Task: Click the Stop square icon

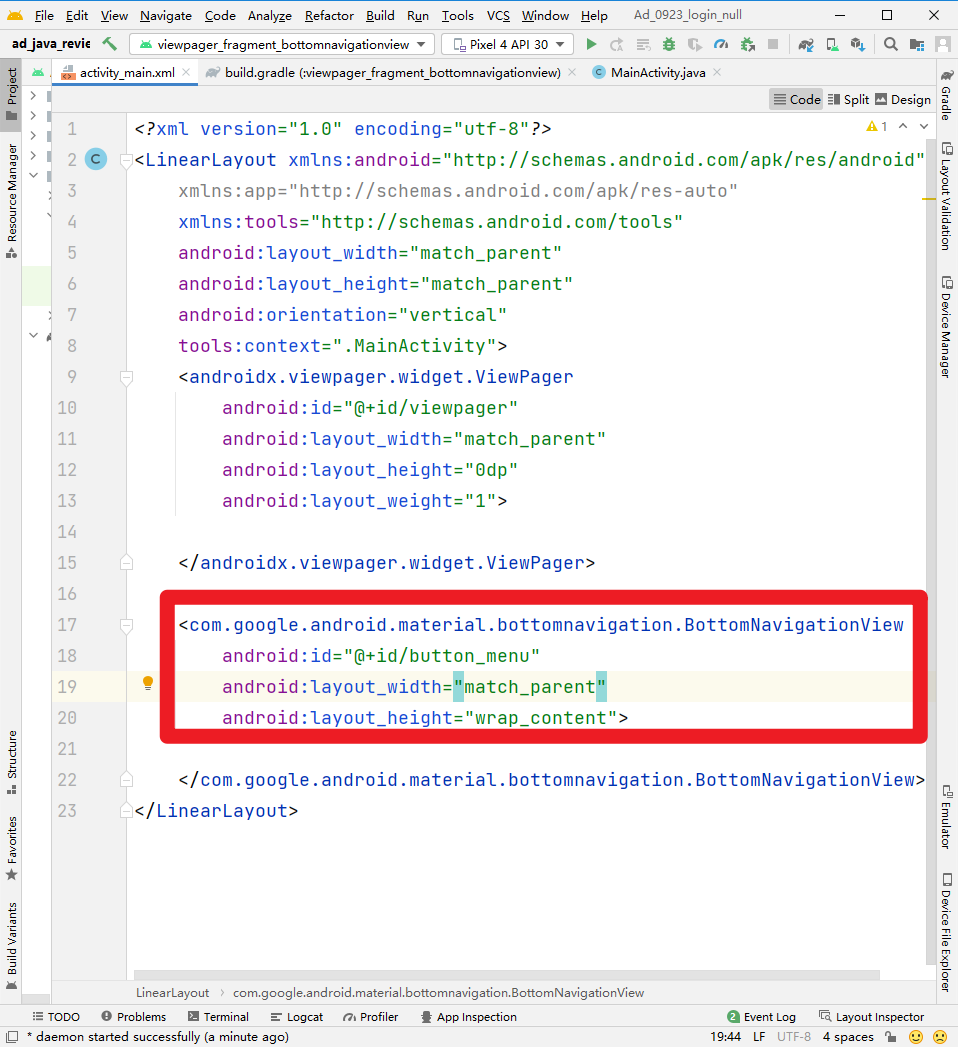Action: pos(773,44)
